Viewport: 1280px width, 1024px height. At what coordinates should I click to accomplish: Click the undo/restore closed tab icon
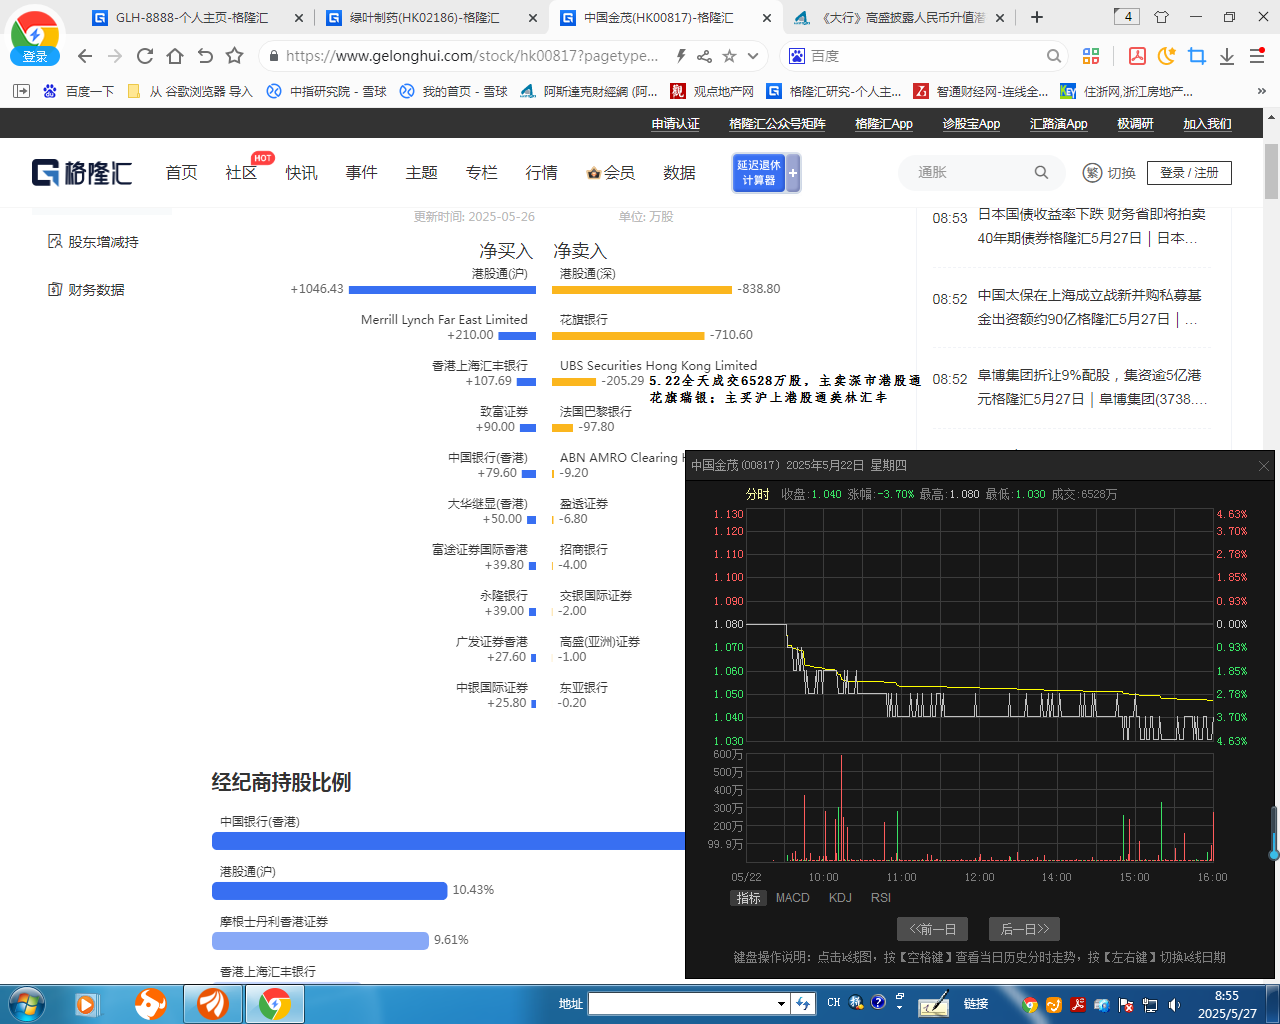[x=205, y=56]
